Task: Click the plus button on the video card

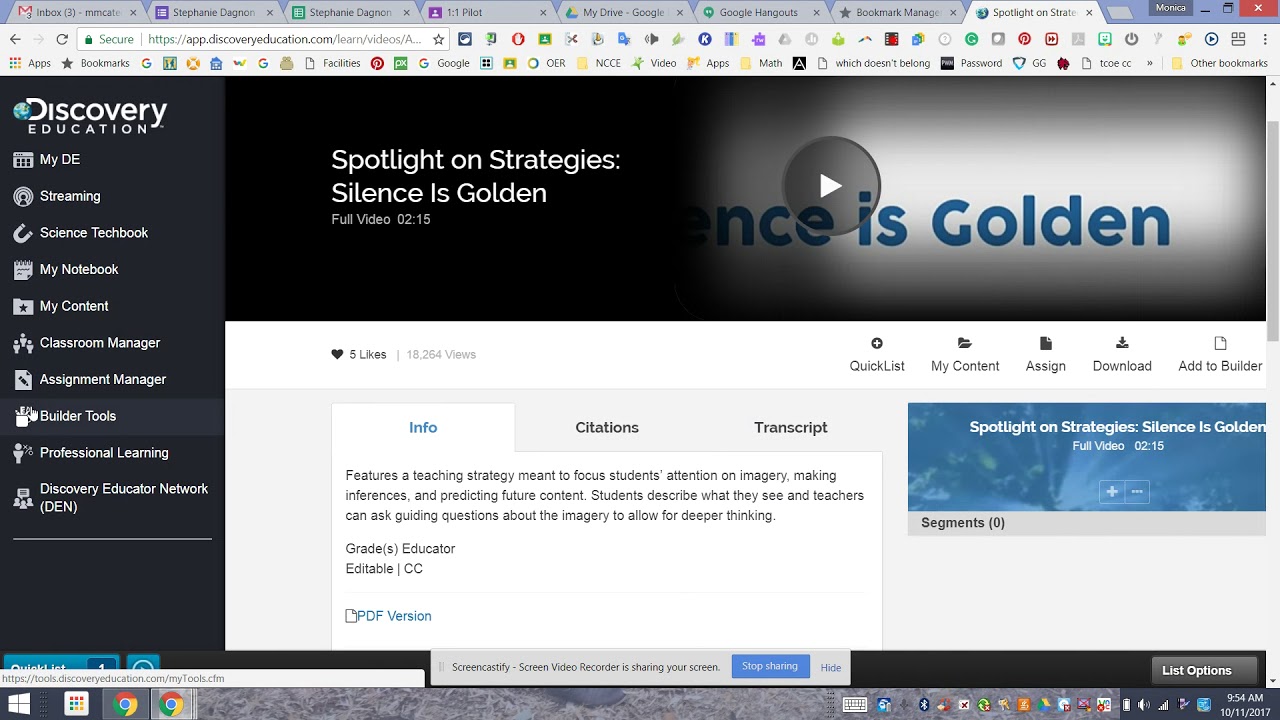Action: pyautogui.click(x=1112, y=491)
